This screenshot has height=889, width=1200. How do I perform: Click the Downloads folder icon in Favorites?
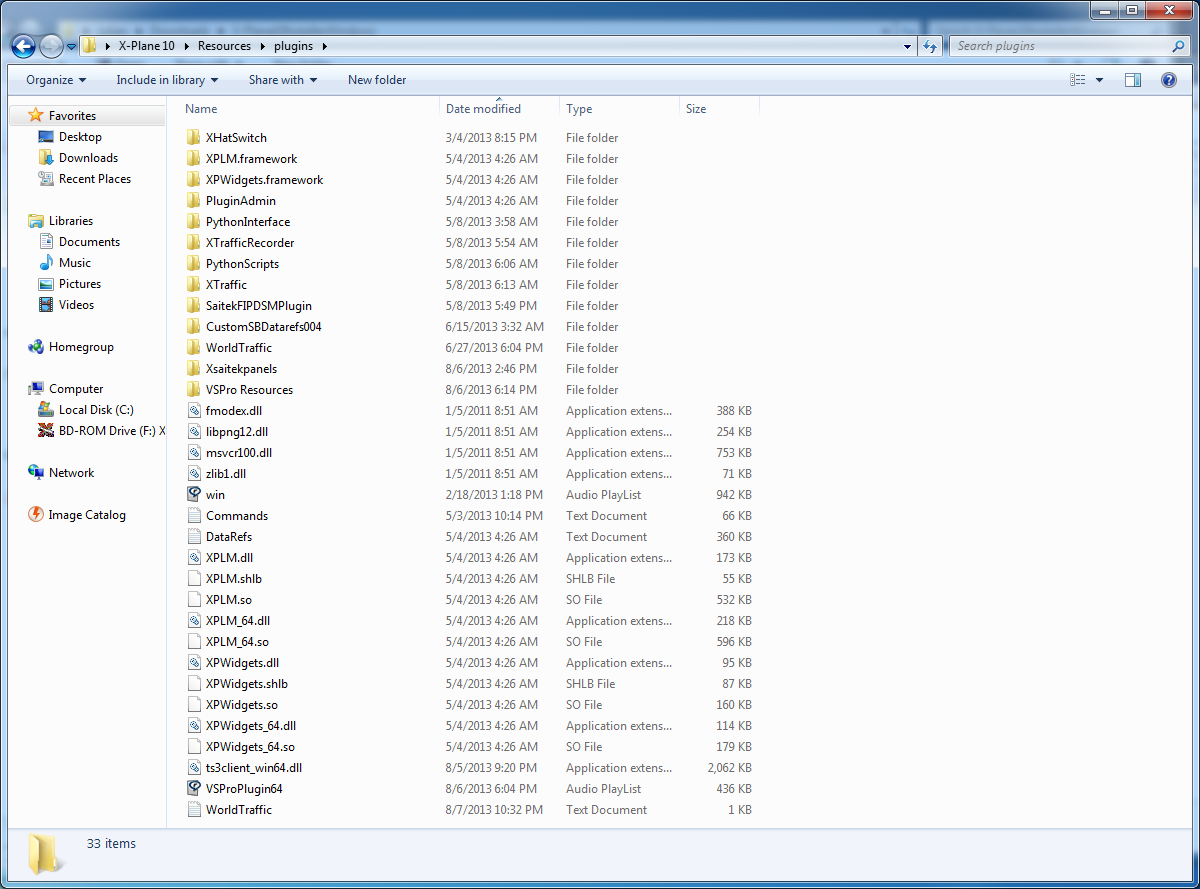click(46, 158)
